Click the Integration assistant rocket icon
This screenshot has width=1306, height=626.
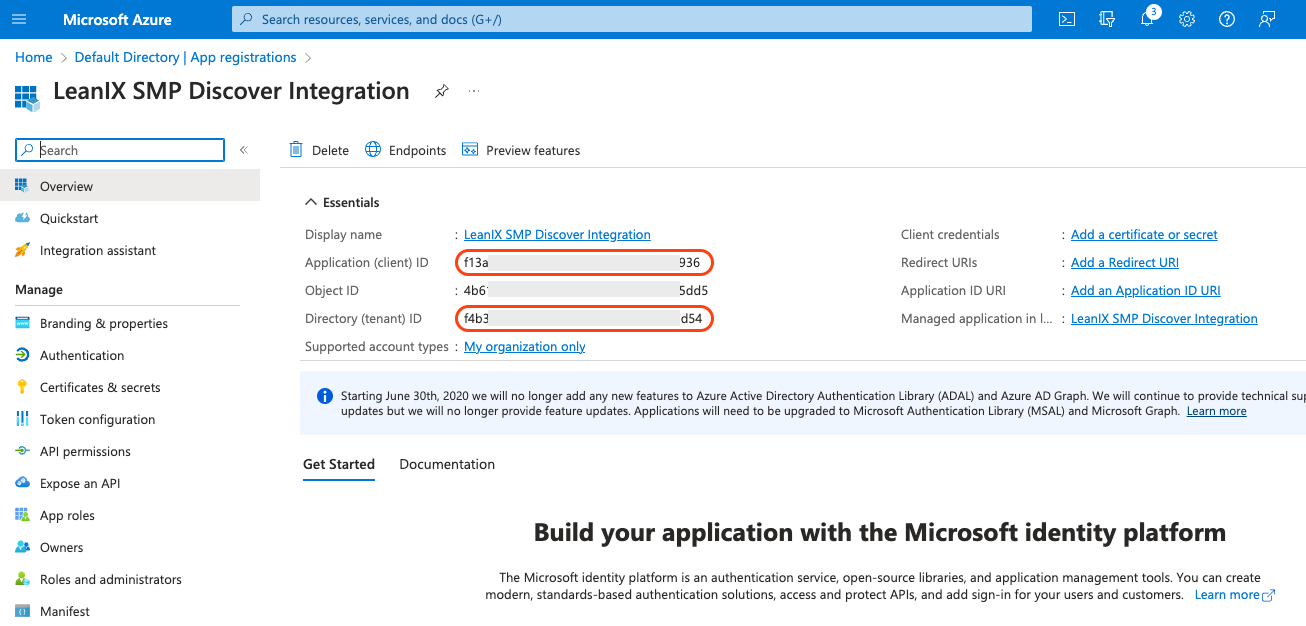tap(22, 250)
